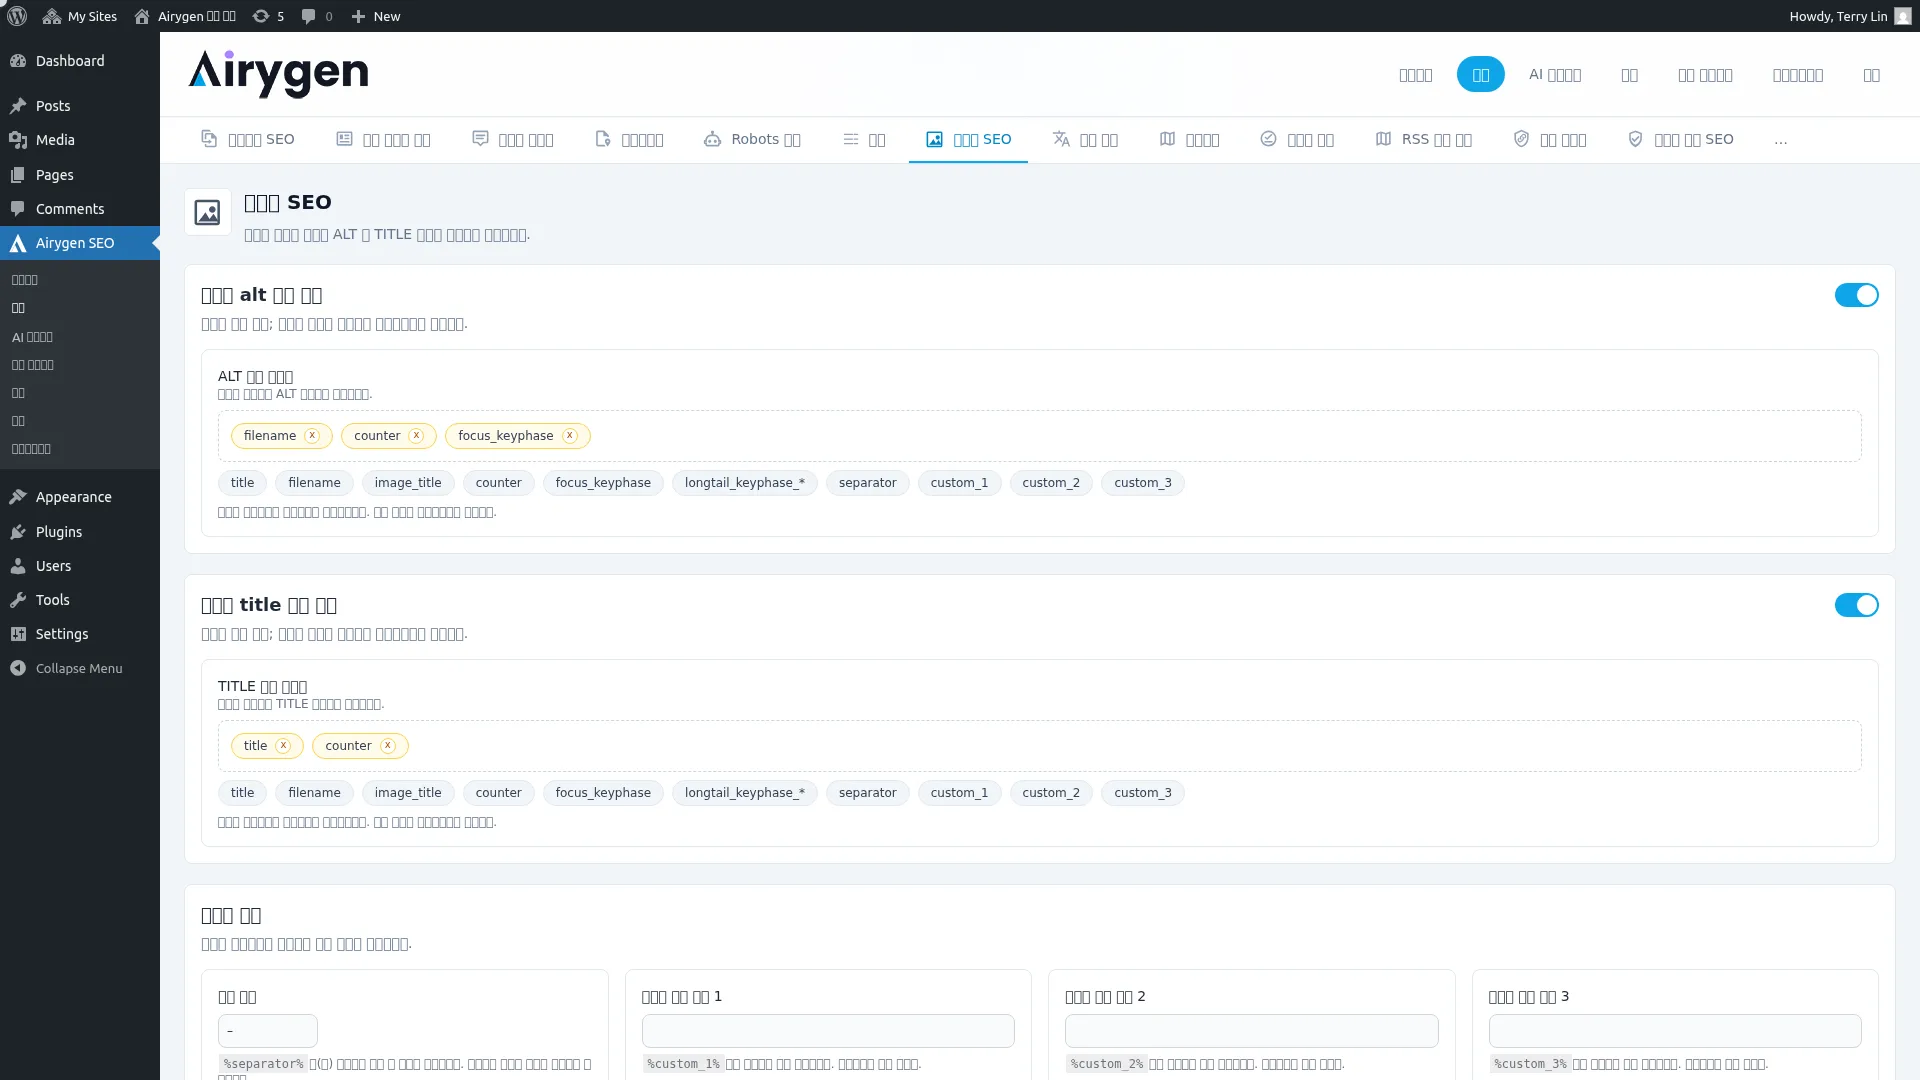
Task: Add title variable to ALT template
Action: pyautogui.click(x=243, y=483)
